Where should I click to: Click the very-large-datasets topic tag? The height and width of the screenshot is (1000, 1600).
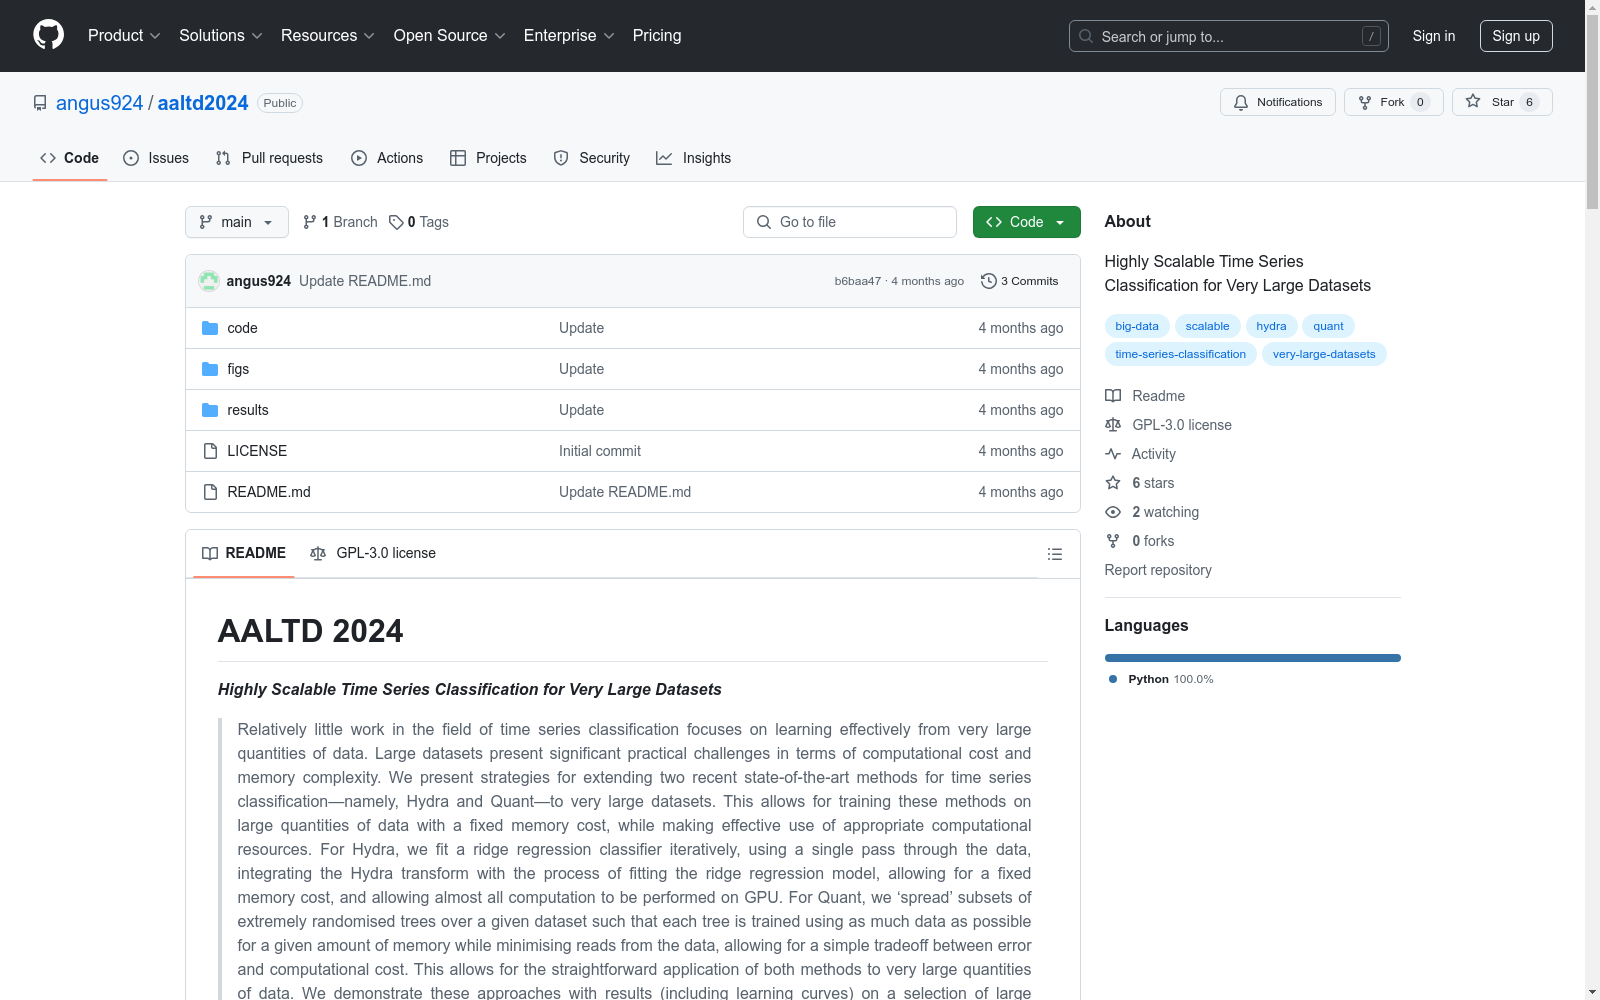tap(1324, 354)
